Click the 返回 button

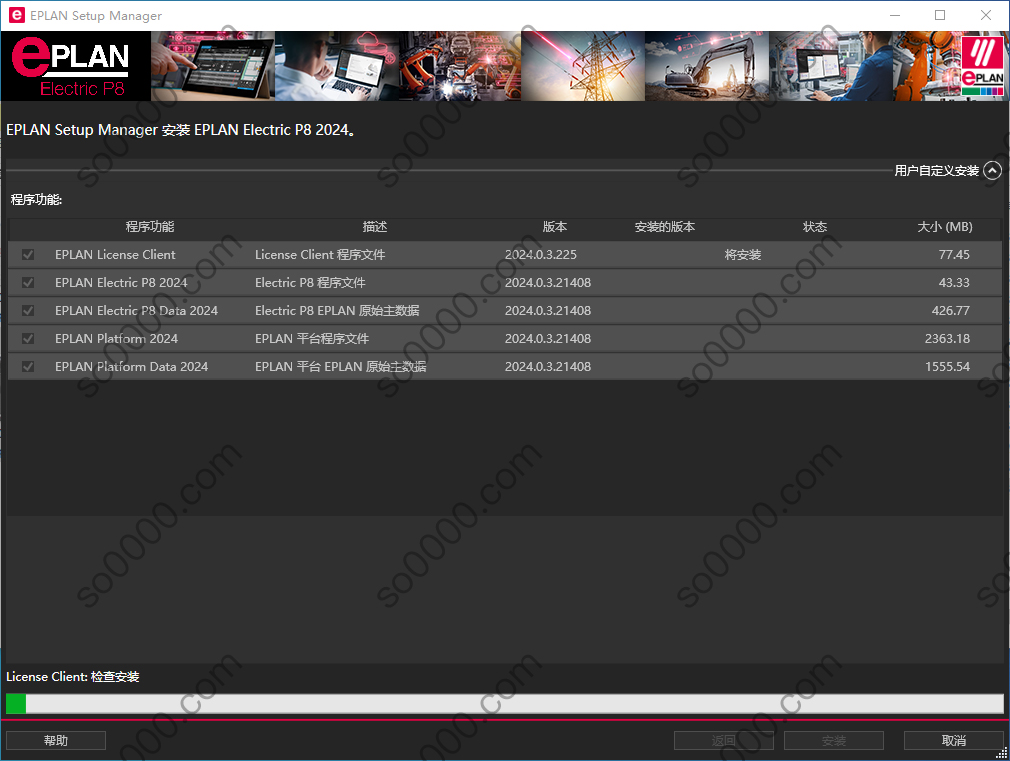click(x=723, y=740)
